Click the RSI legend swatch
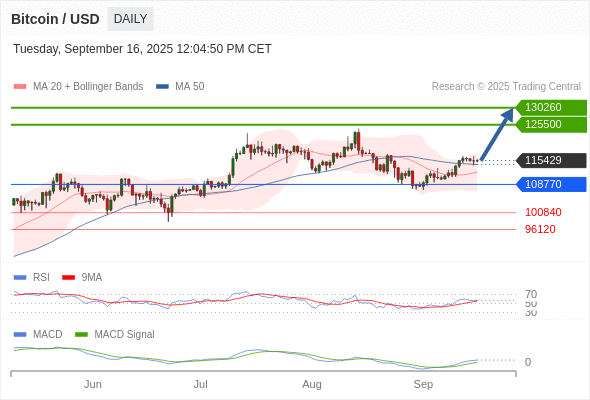Viewport: 590px width, 400px height. pos(20,278)
